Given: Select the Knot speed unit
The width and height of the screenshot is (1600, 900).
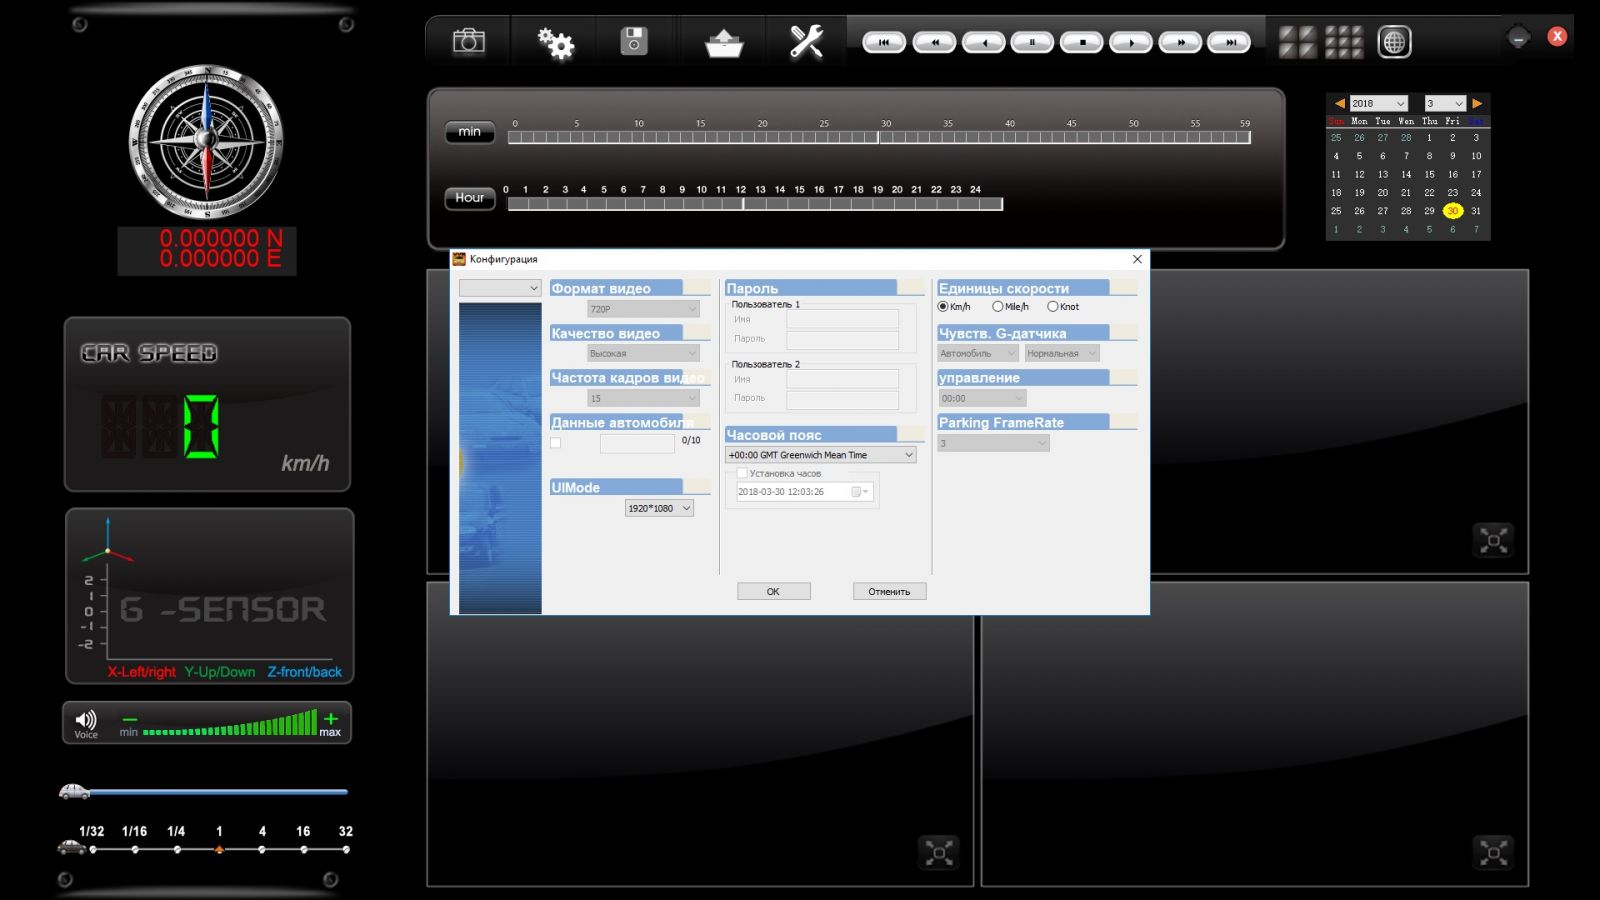Looking at the screenshot, I should pos(1053,307).
